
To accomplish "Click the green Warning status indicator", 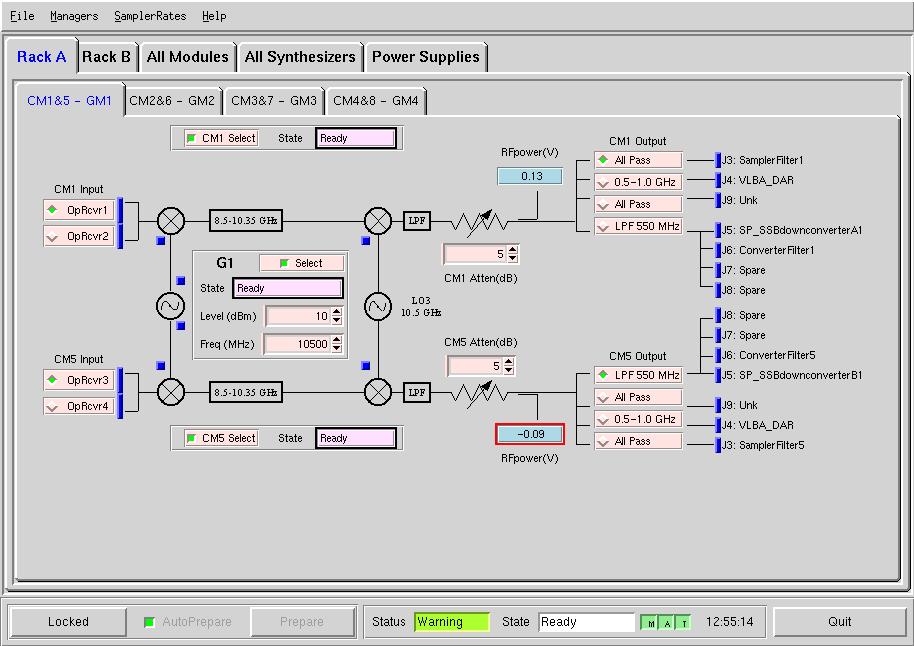I will pos(452,622).
